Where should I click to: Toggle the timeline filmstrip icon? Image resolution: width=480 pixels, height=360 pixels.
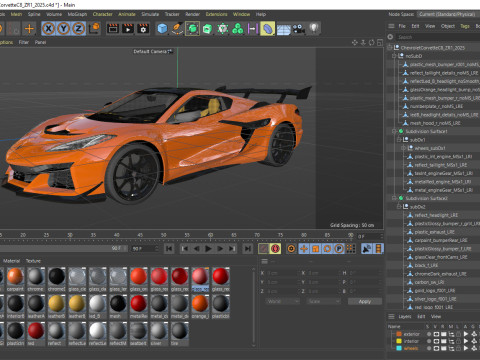pyautogui.click(x=379, y=249)
